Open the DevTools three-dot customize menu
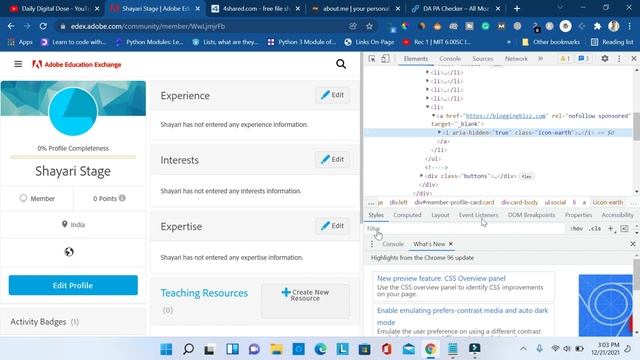The image size is (640, 360). [x=619, y=59]
